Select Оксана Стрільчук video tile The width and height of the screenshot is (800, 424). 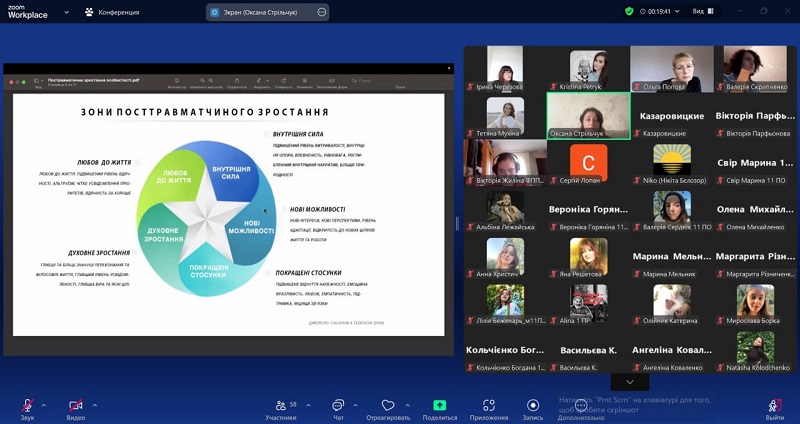(x=588, y=115)
